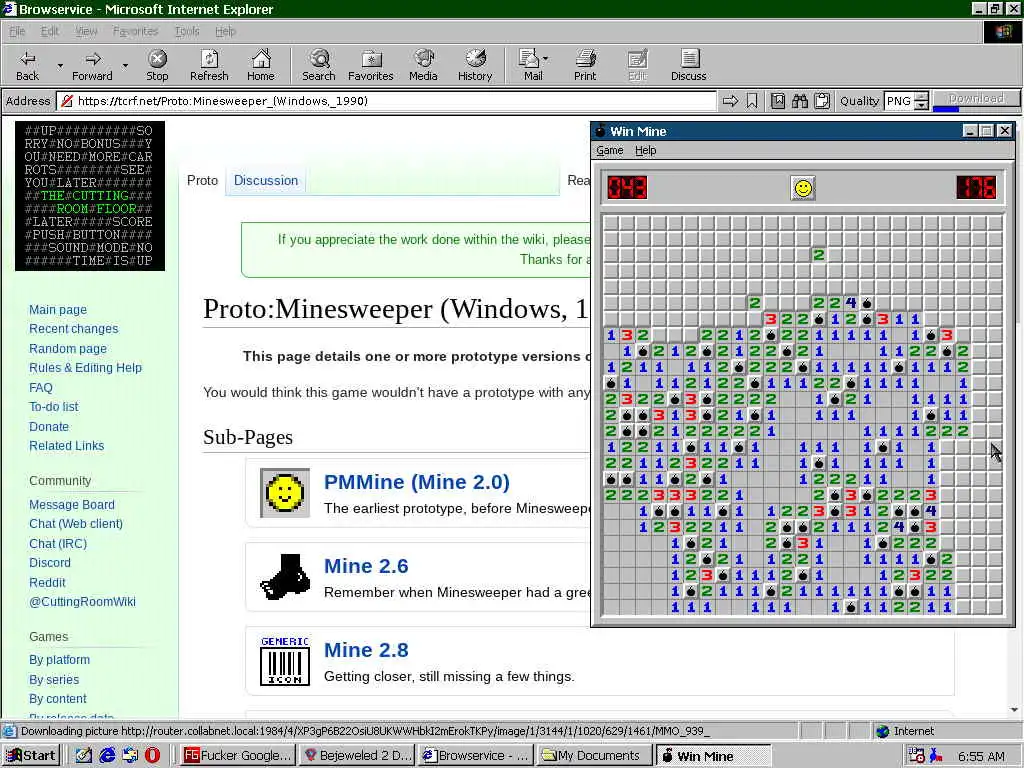Viewport: 1024px width, 768px height.
Task: Click the first quick launch pencil icon
Action: pos(84,755)
